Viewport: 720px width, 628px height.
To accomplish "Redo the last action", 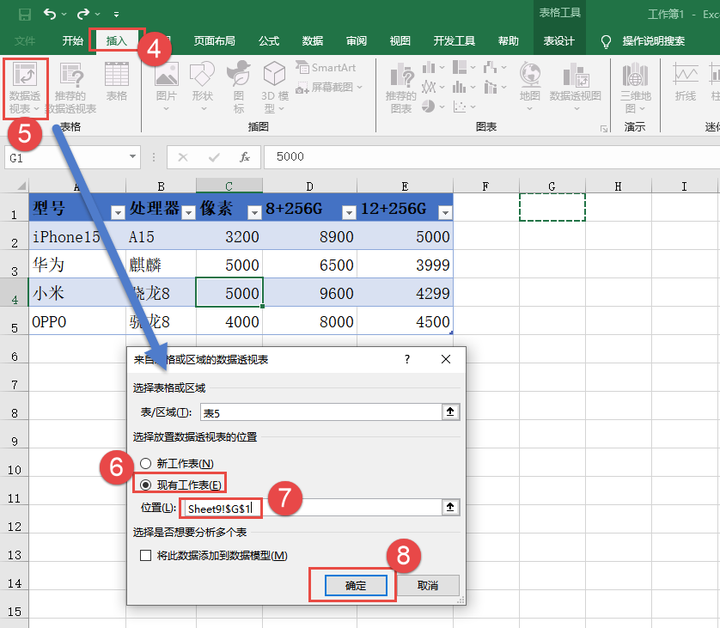I will (83, 14).
